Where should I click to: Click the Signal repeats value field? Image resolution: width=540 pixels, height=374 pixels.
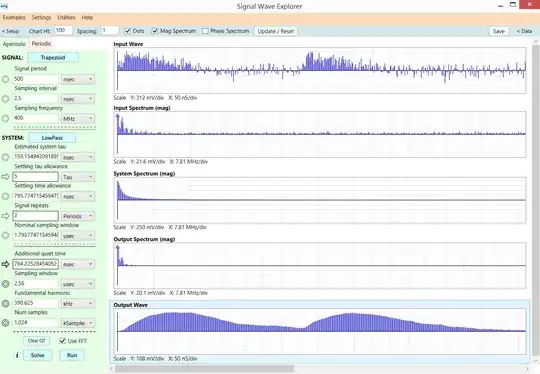tap(35, 216)
